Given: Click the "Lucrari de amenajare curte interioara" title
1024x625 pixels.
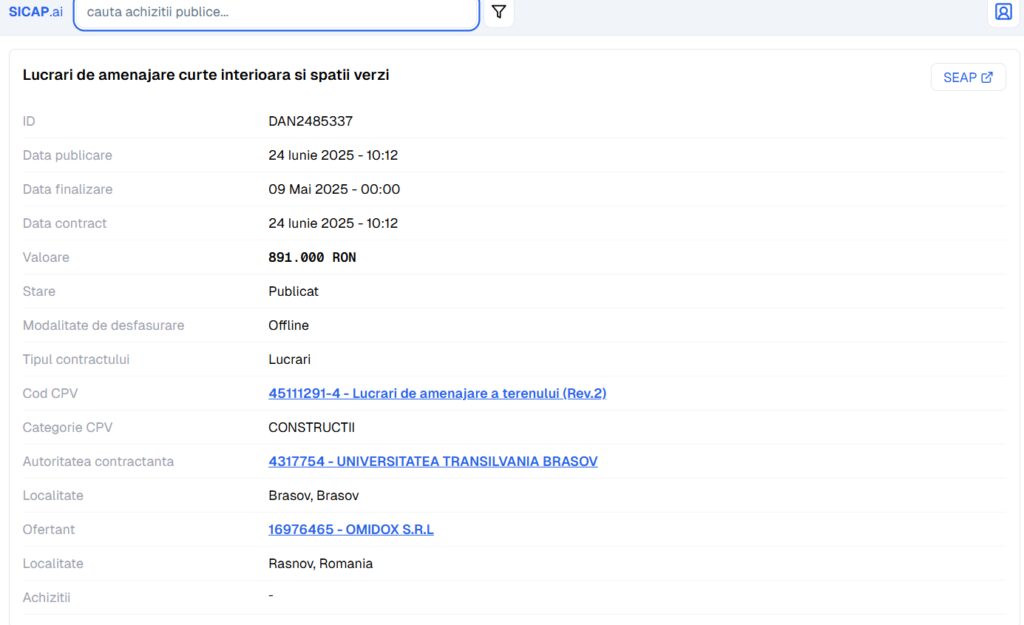Looking at the screenshot, I should (x=206, y=75).
